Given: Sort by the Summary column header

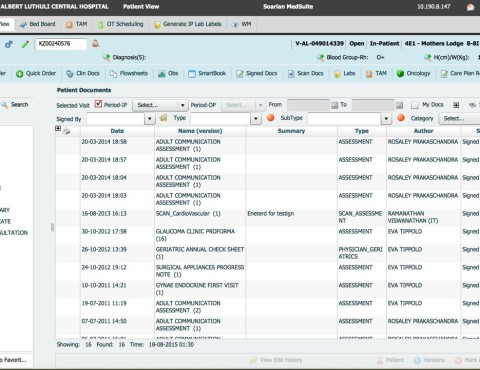Looking at the screenshot, I should pyautogui.click(x=291, y=131).
